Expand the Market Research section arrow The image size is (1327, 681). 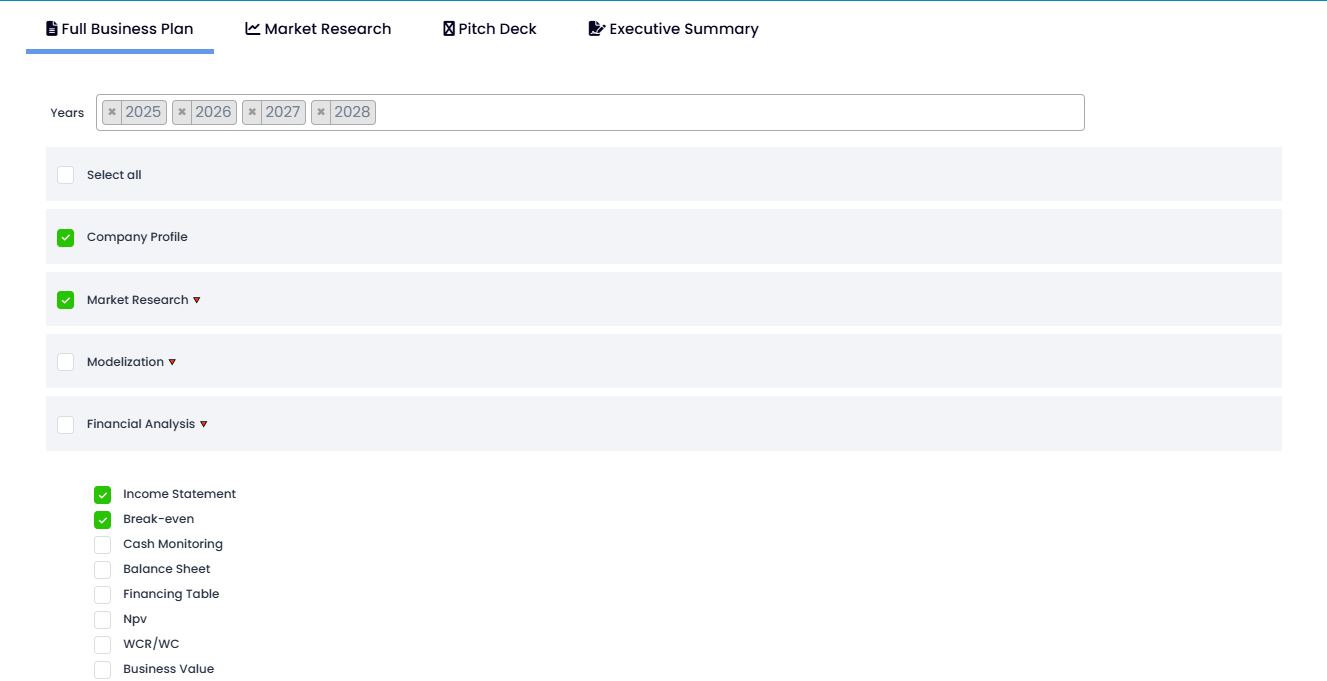(x=197, y=300)
